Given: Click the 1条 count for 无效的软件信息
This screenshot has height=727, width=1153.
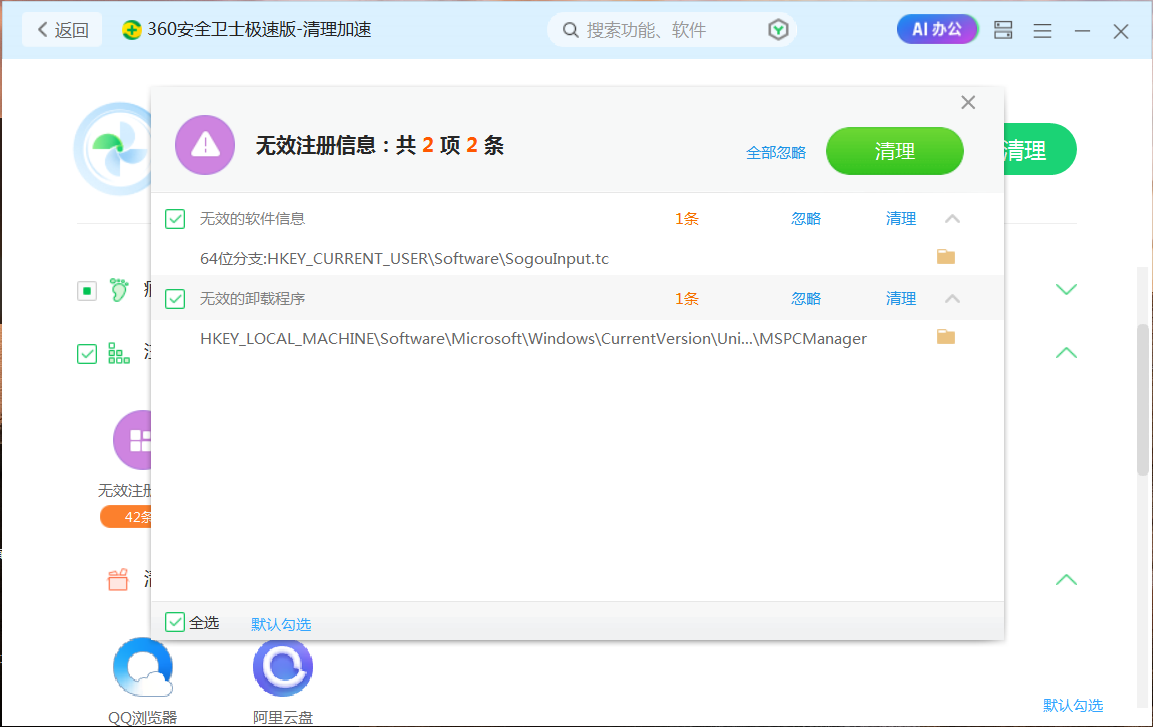Looking at the screenshot, I should pos(687,219).
